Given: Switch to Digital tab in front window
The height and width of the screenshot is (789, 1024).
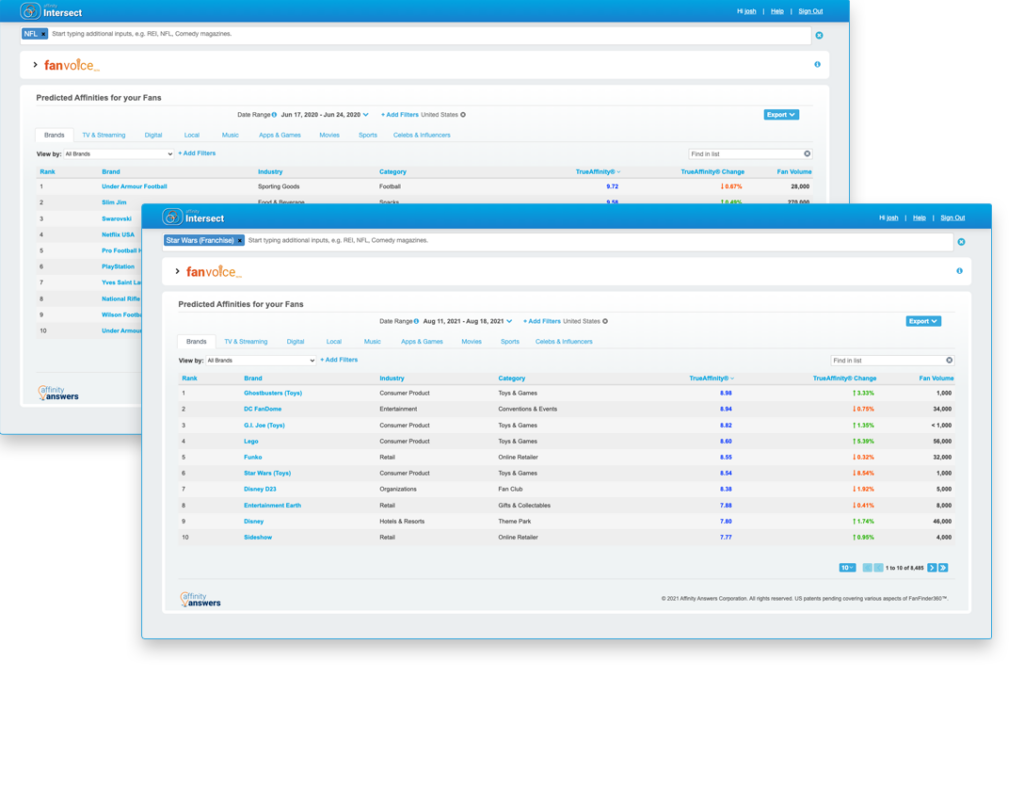Looking at the screenshot, I should tap(295, 342).
